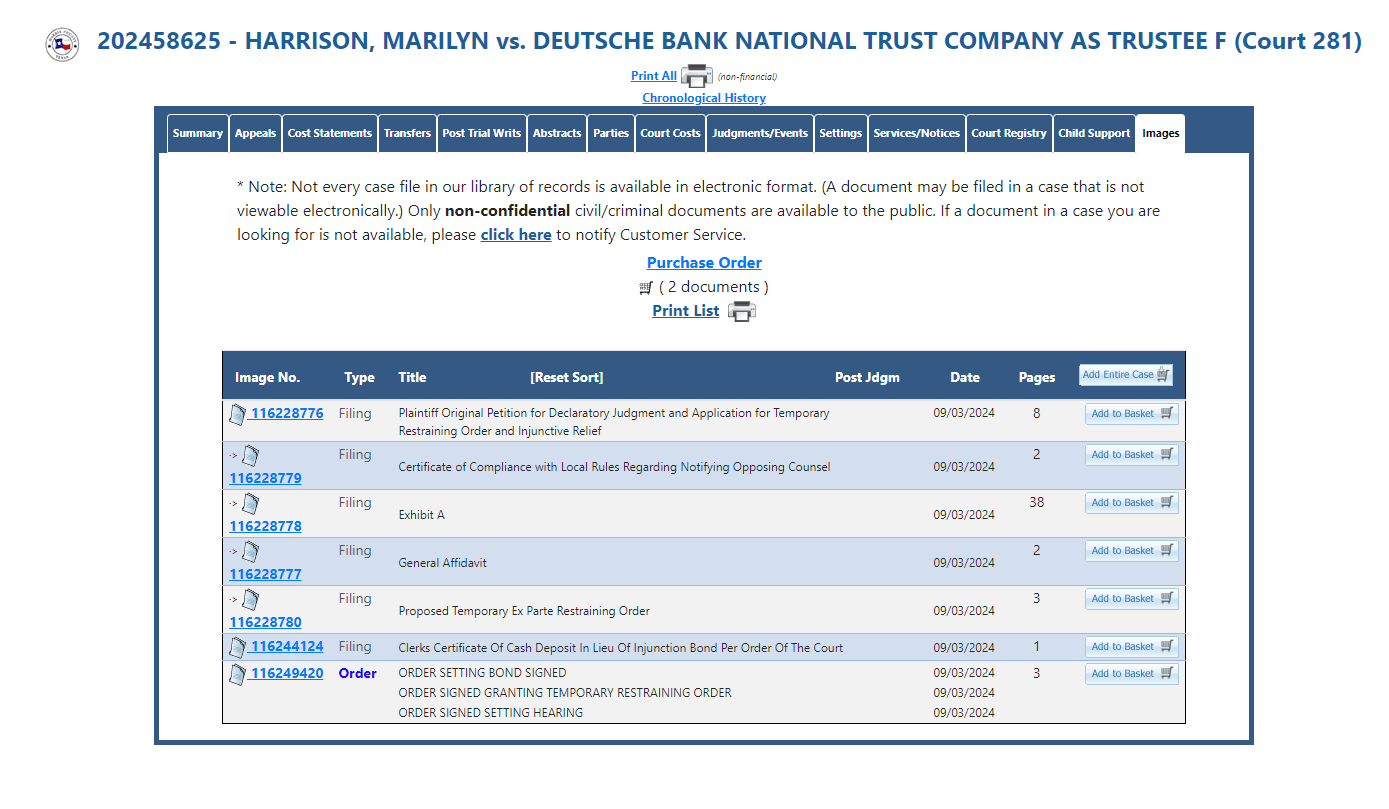Click Add Entire Case button
The image size is (1389, 809).
(x=1126, y=375)
